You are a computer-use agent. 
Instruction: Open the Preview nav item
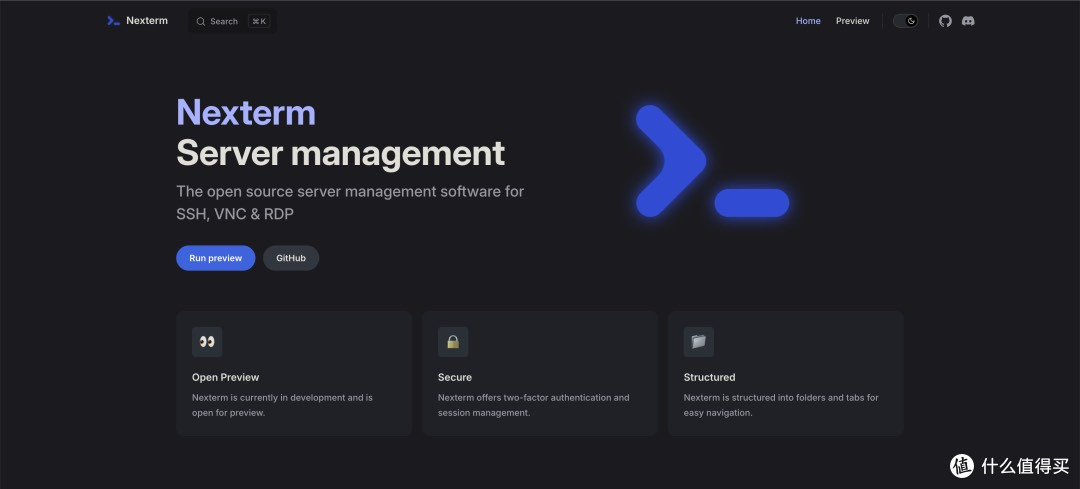pos(853,21)
